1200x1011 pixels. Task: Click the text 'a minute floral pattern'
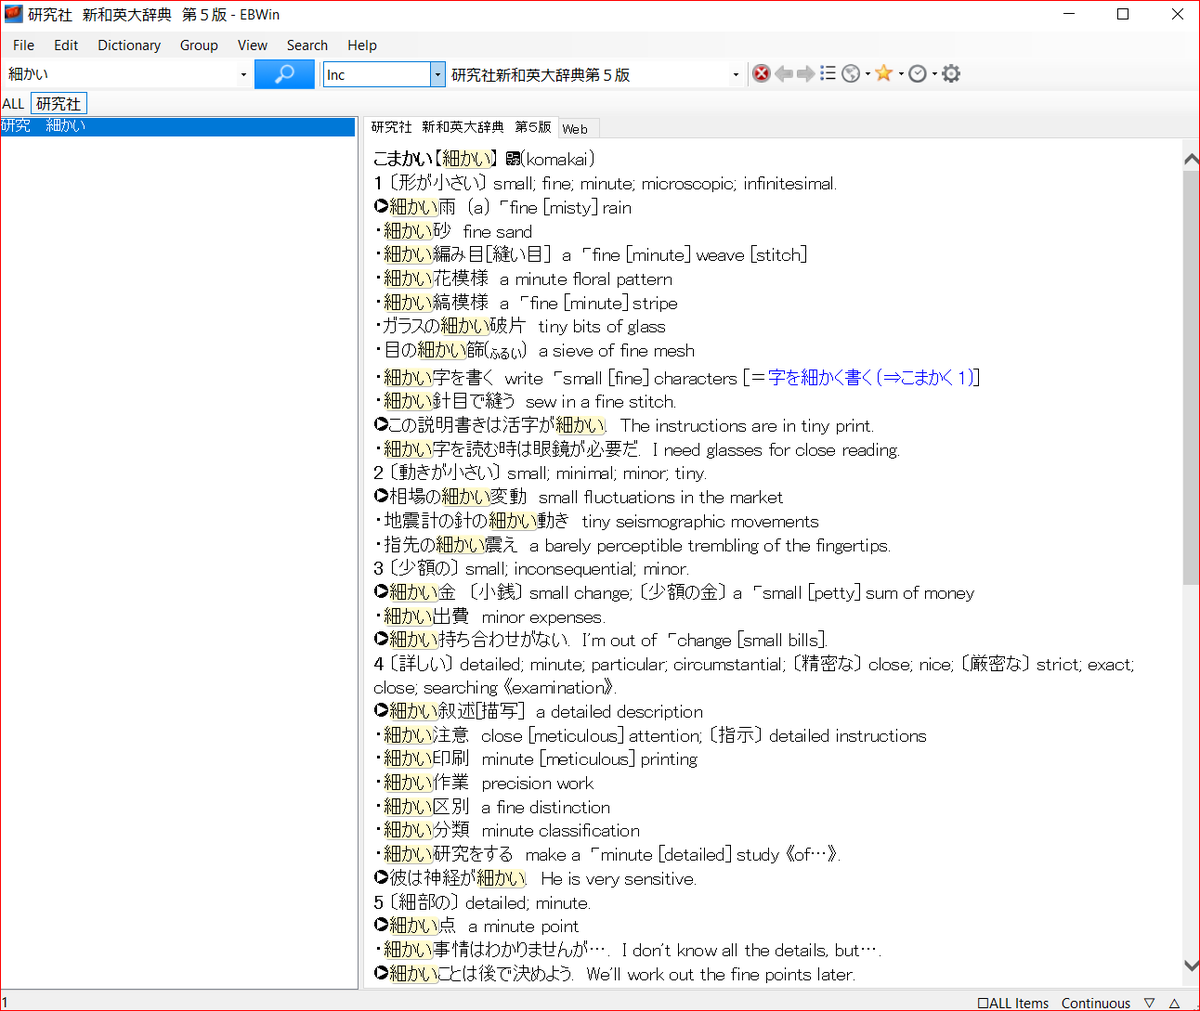586,280
